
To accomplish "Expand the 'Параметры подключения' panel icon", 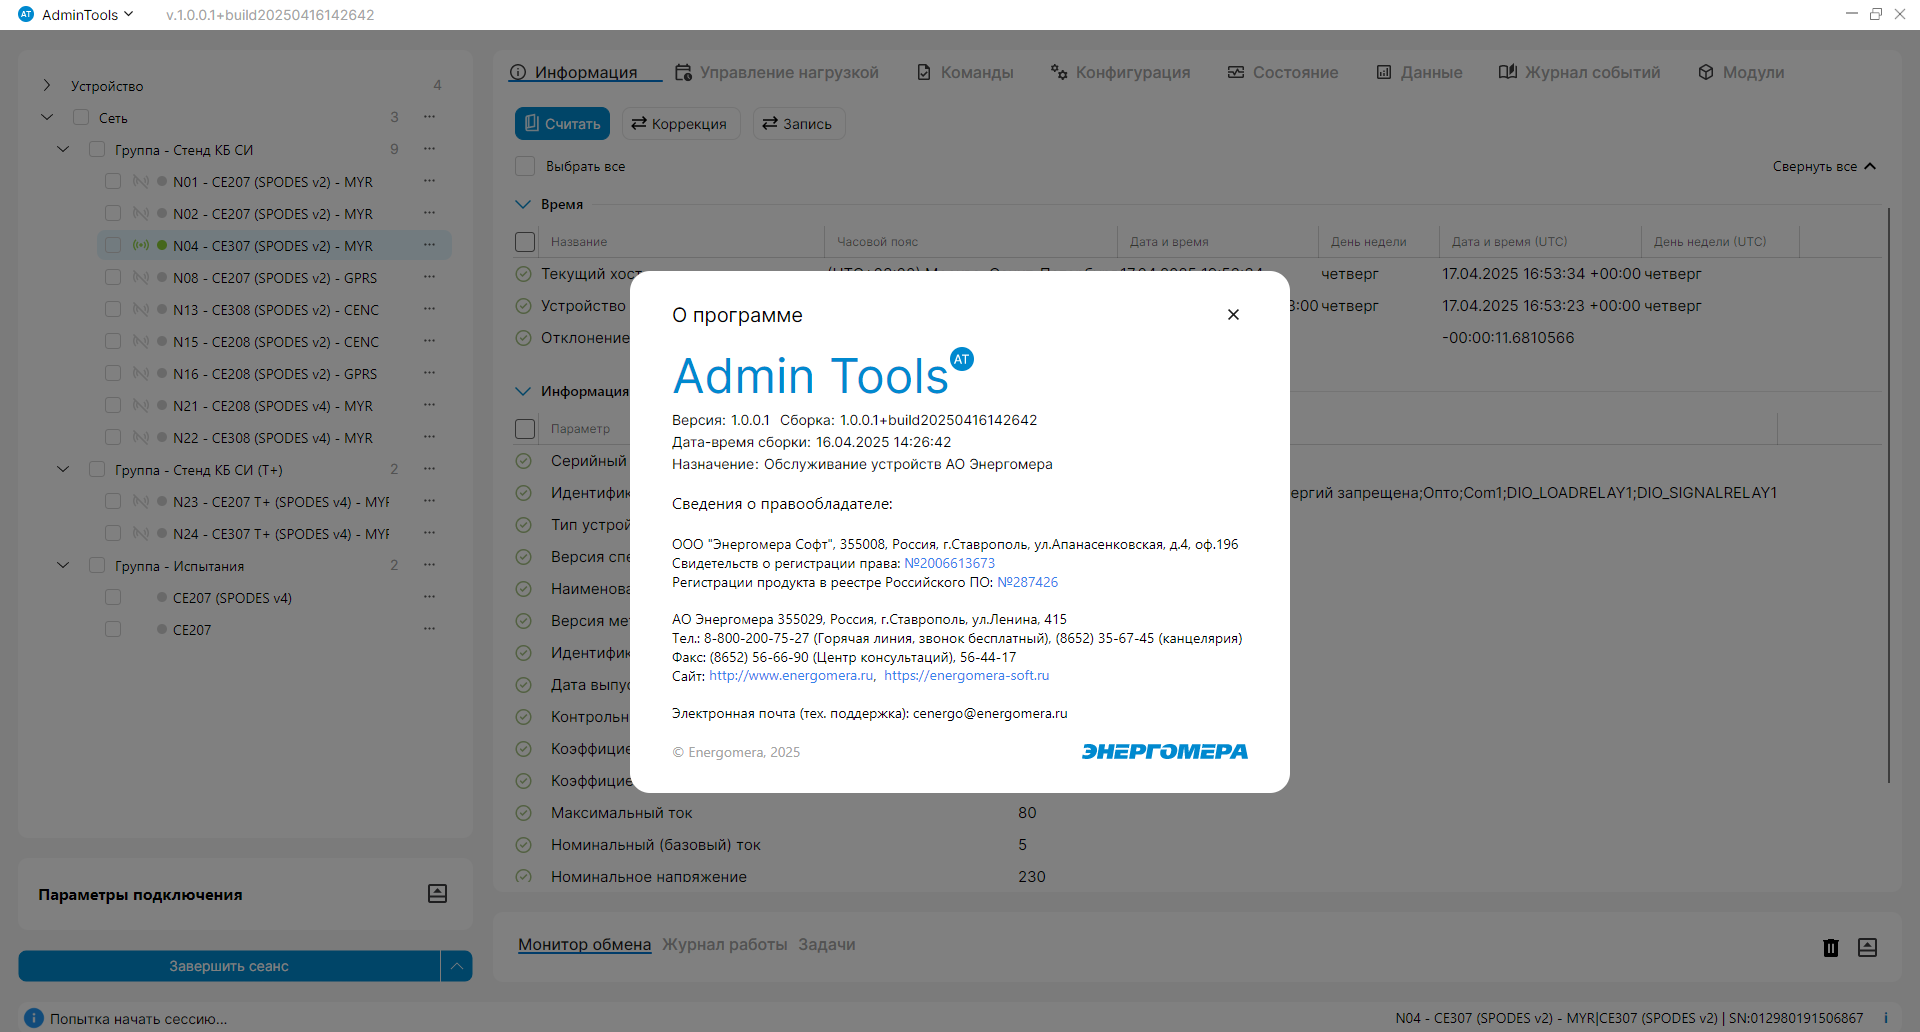I will (437, 894).
